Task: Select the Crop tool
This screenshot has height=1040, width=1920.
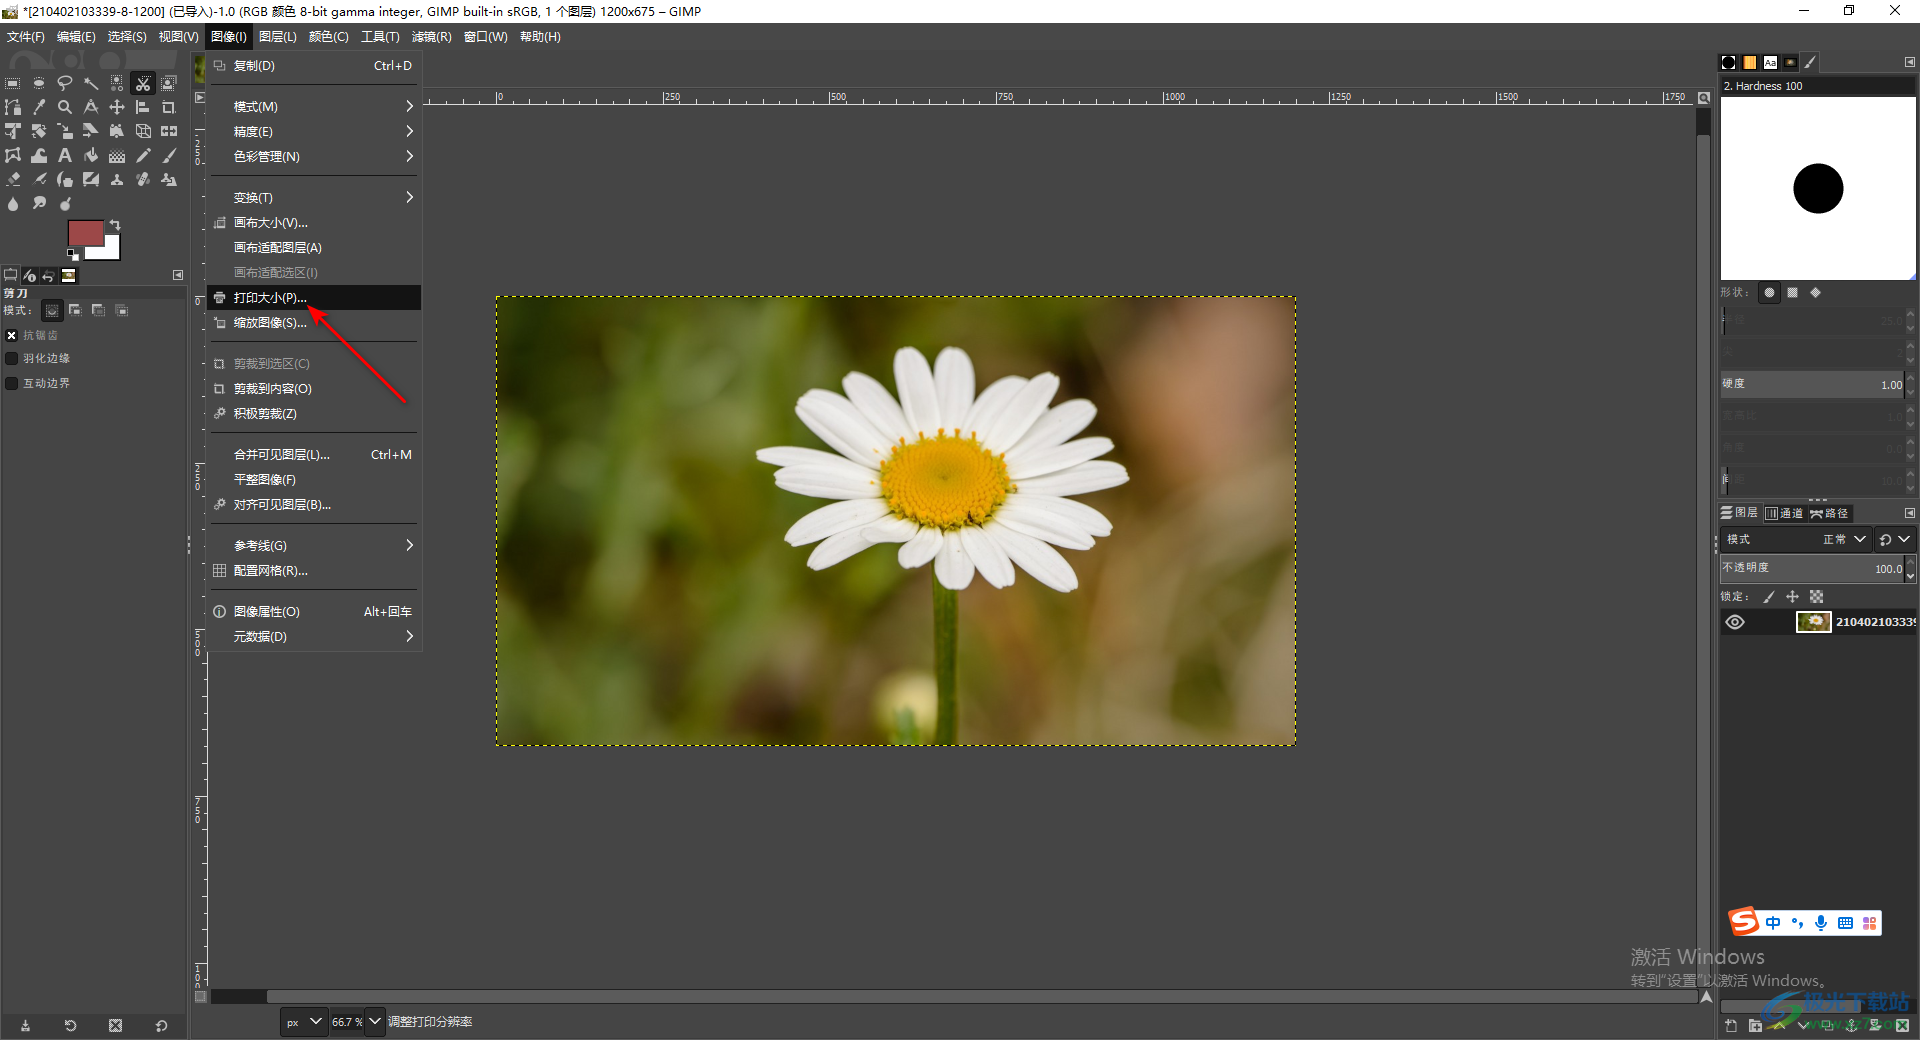Action: [x=169, y=107]
